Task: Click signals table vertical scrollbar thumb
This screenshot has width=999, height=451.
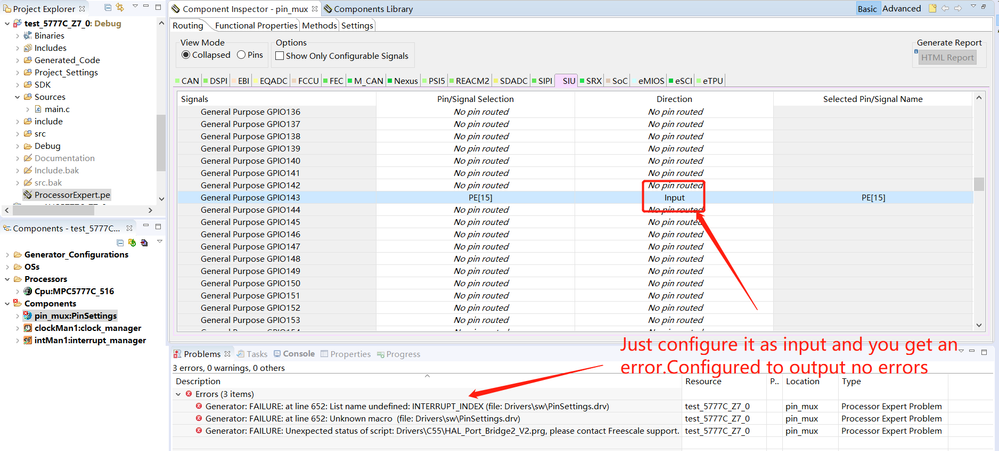Action: (979, 184)
